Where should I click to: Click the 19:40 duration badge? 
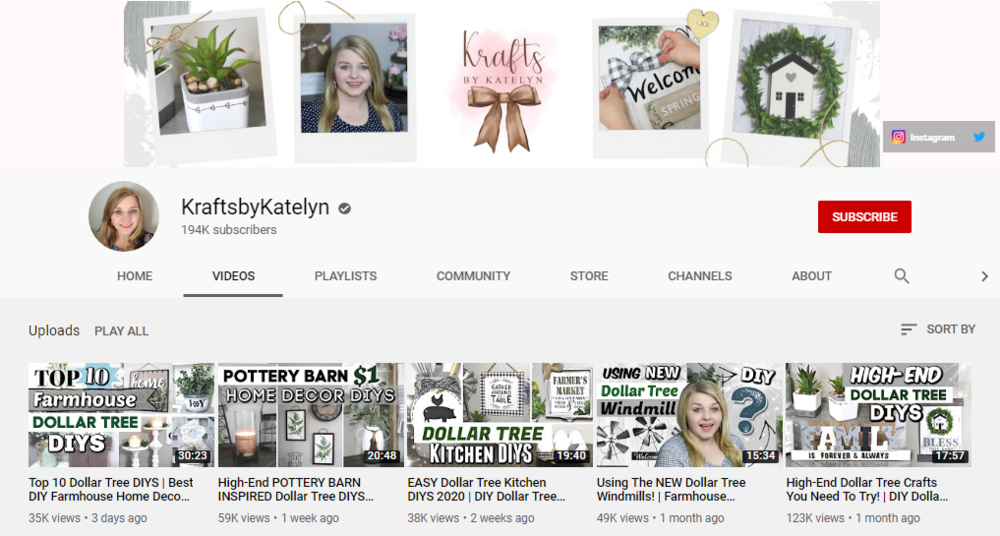point(571,456)
